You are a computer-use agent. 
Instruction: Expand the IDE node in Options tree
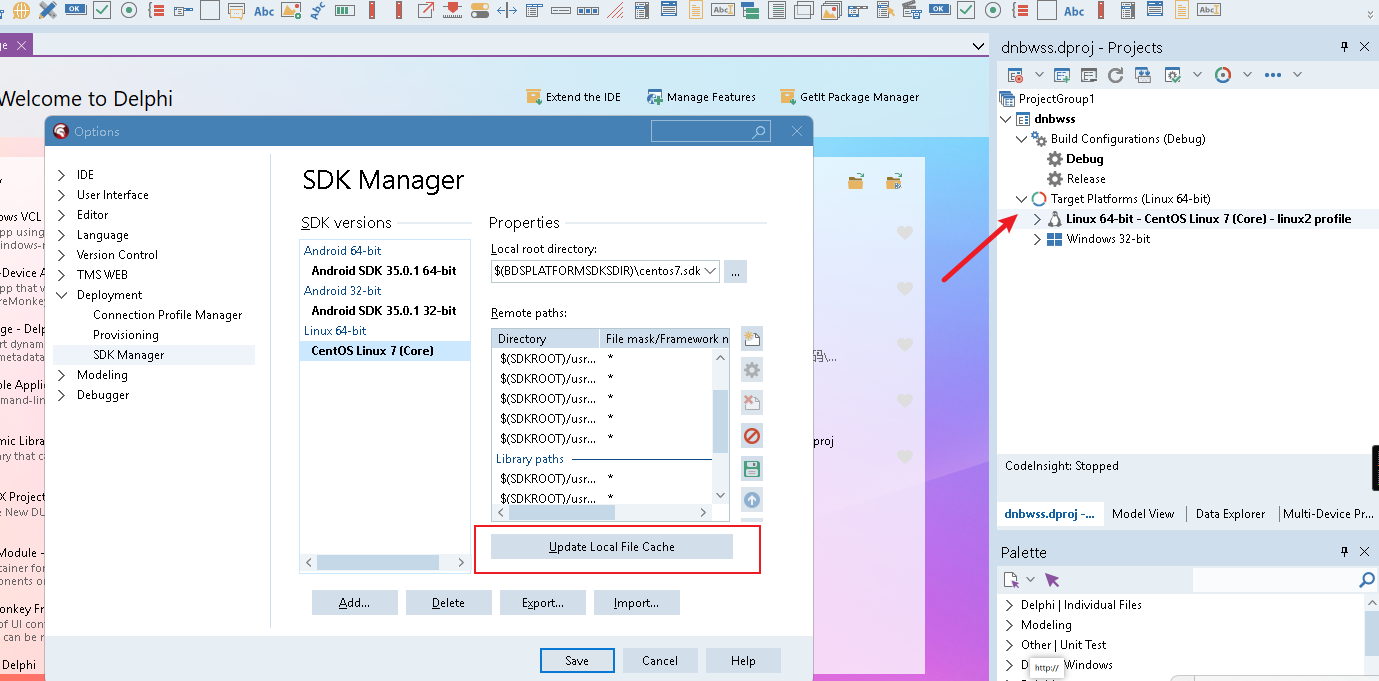62,175
